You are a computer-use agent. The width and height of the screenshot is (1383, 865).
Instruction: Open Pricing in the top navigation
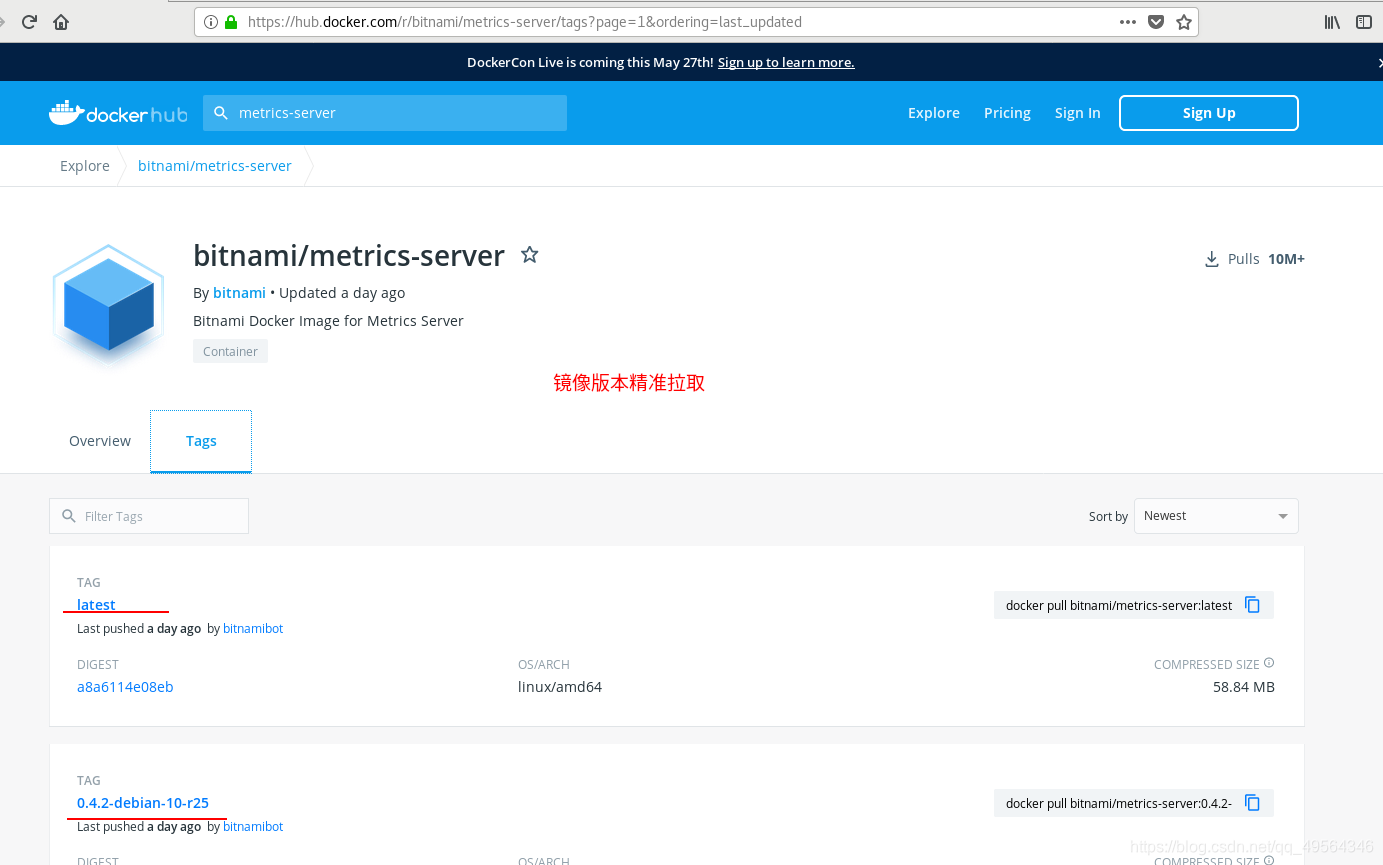1007,113
